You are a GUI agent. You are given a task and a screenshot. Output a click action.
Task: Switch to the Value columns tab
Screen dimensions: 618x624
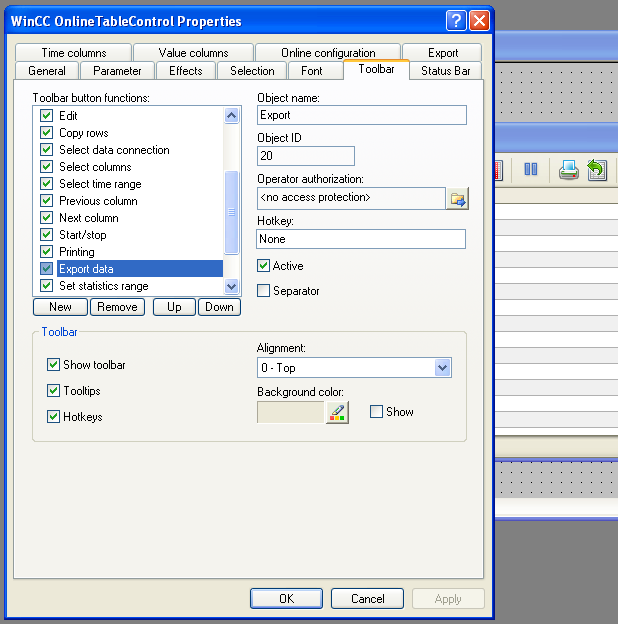tap(193, 53)
